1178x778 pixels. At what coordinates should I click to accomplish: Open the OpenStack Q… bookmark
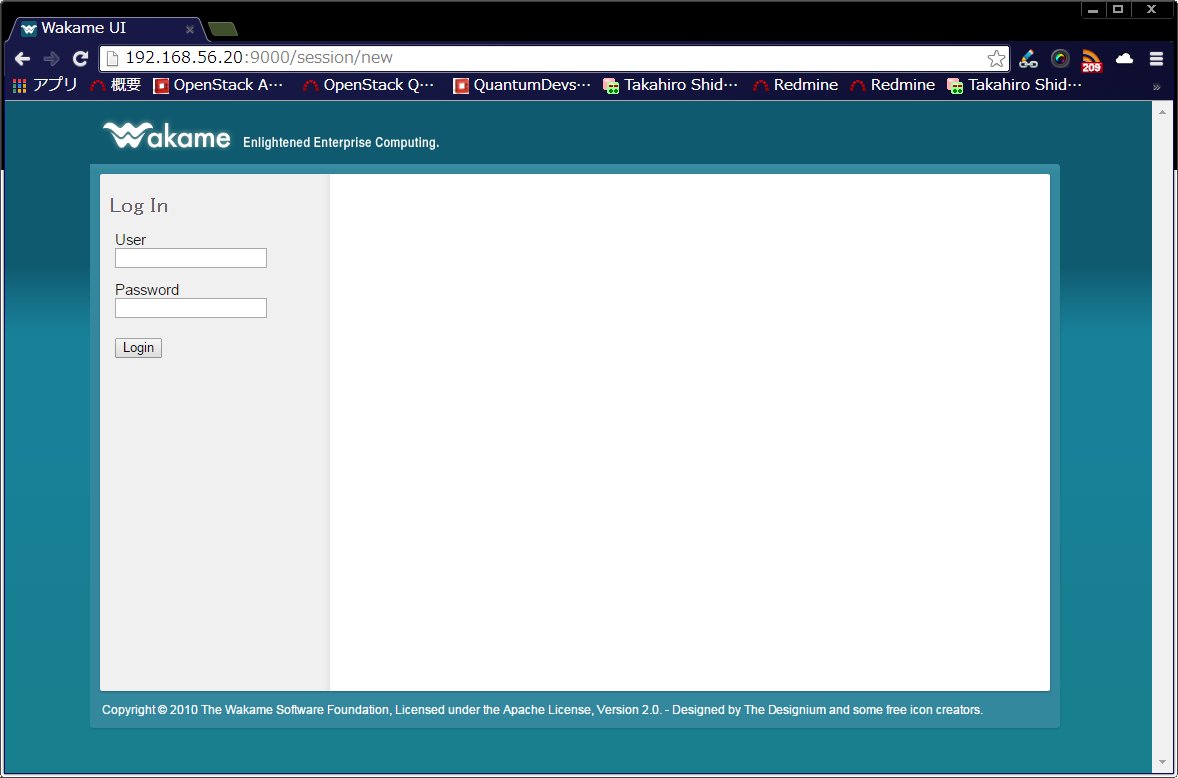point(369,85)
